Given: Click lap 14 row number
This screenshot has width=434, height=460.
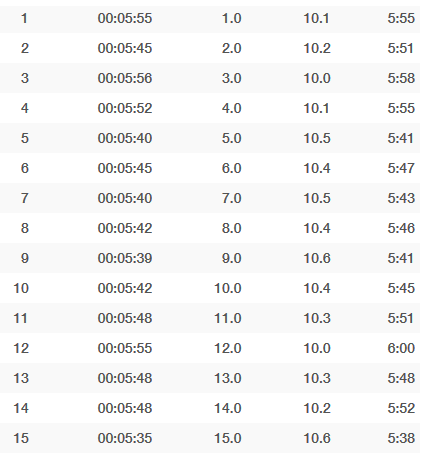Looking at the screenshot, I should pyautogui.click(x=21, y=408).
